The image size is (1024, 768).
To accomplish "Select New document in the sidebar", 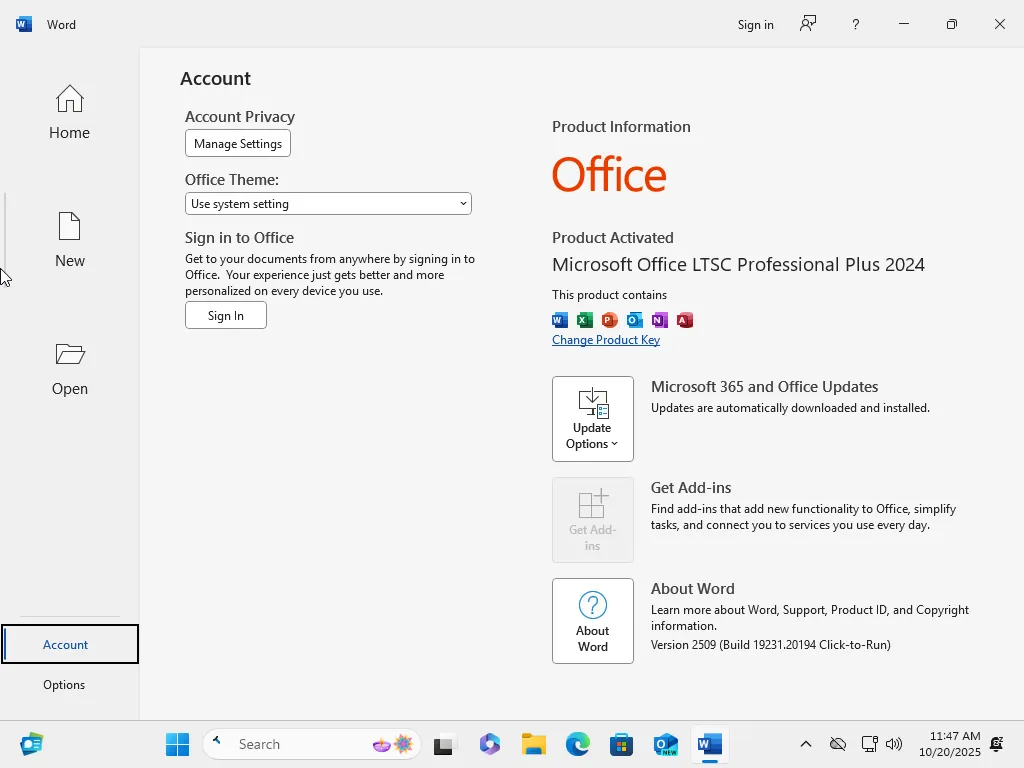I will click(x=69, y=240).
